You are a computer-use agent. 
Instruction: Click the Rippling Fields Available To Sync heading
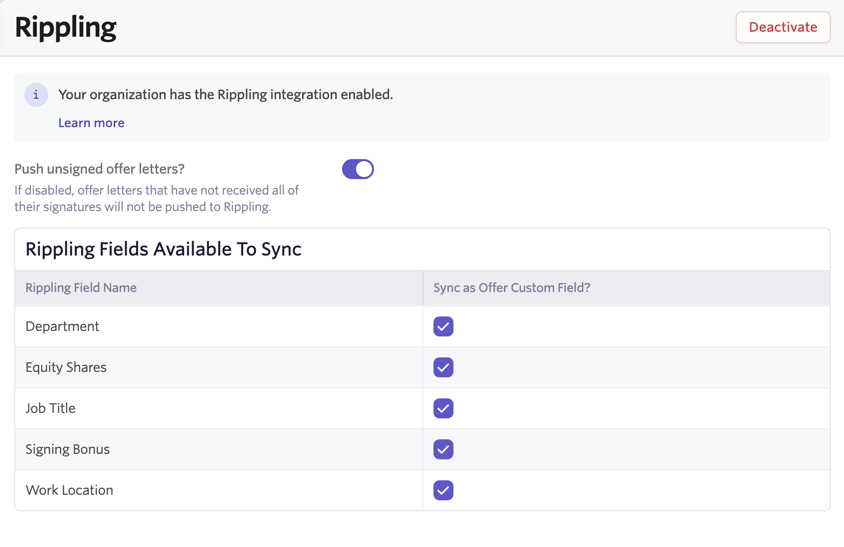click(x=163, y=249)
